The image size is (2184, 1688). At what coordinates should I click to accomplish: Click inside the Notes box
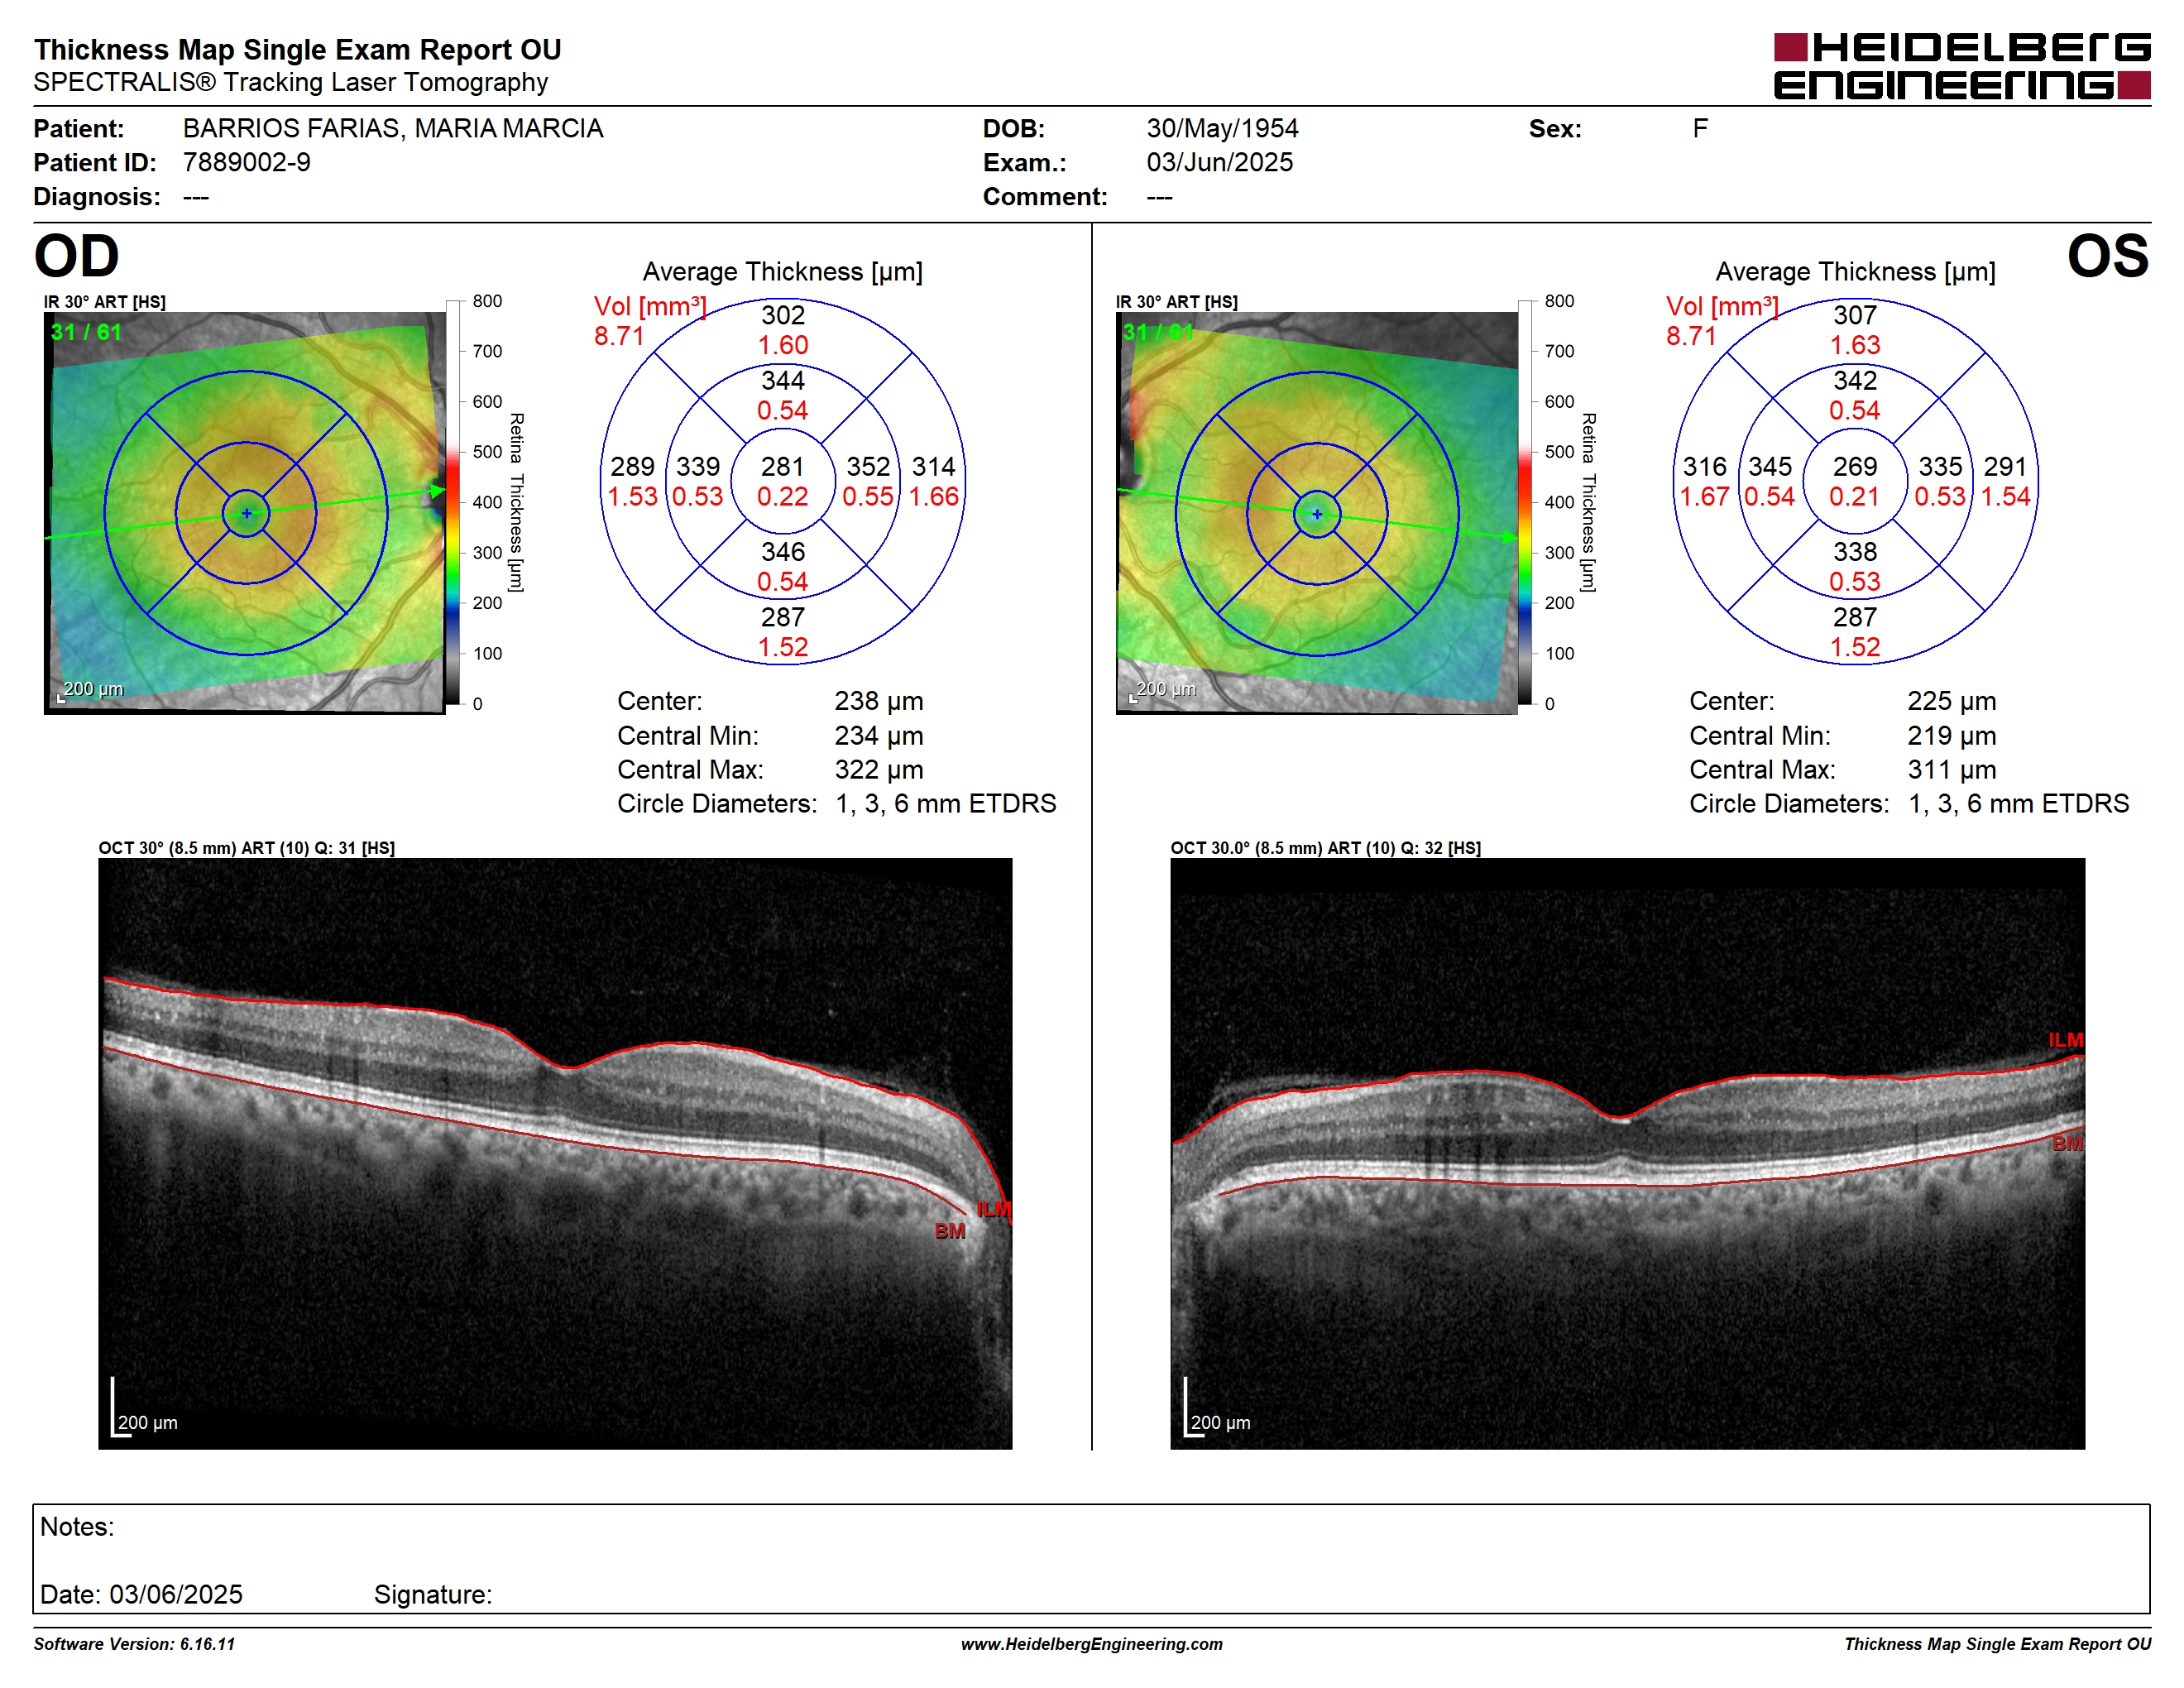click(x=1091, y=1559)
